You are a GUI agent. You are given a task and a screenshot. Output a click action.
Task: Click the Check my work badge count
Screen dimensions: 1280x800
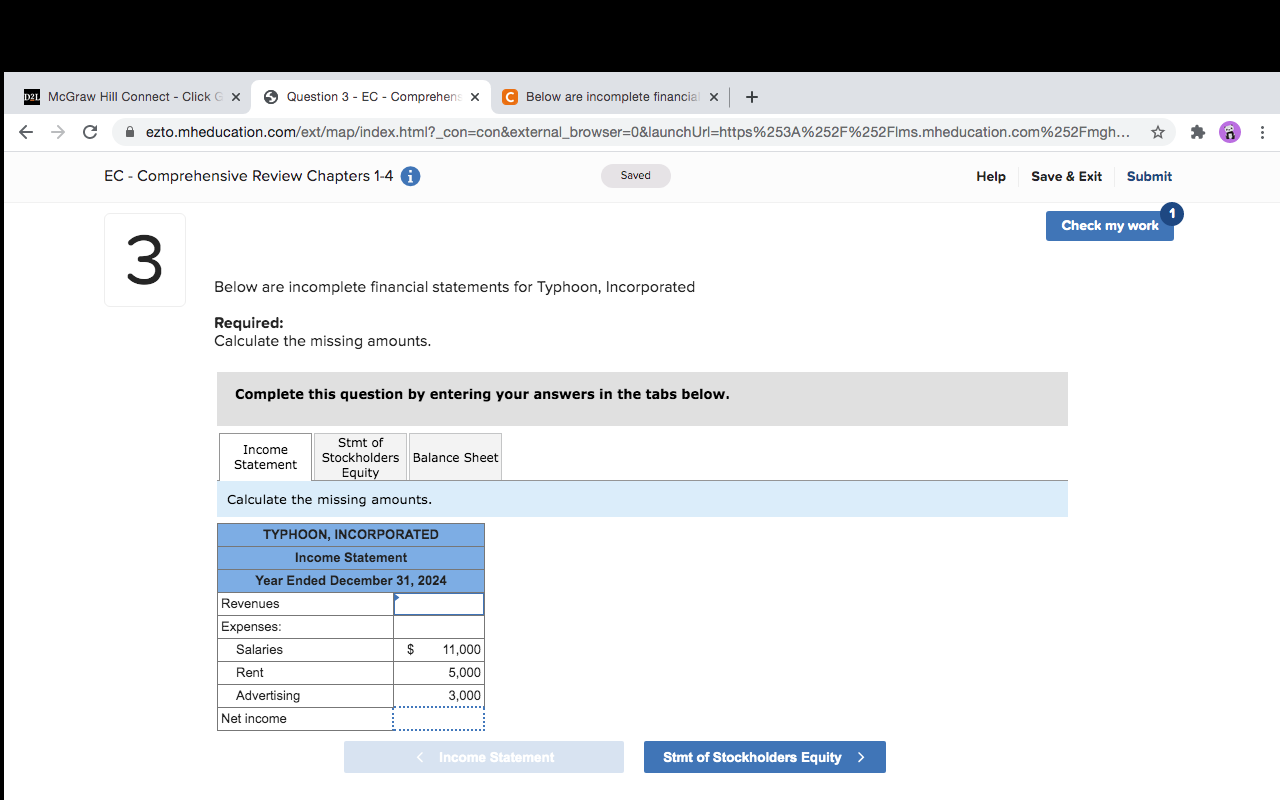tap(1172, 213)
